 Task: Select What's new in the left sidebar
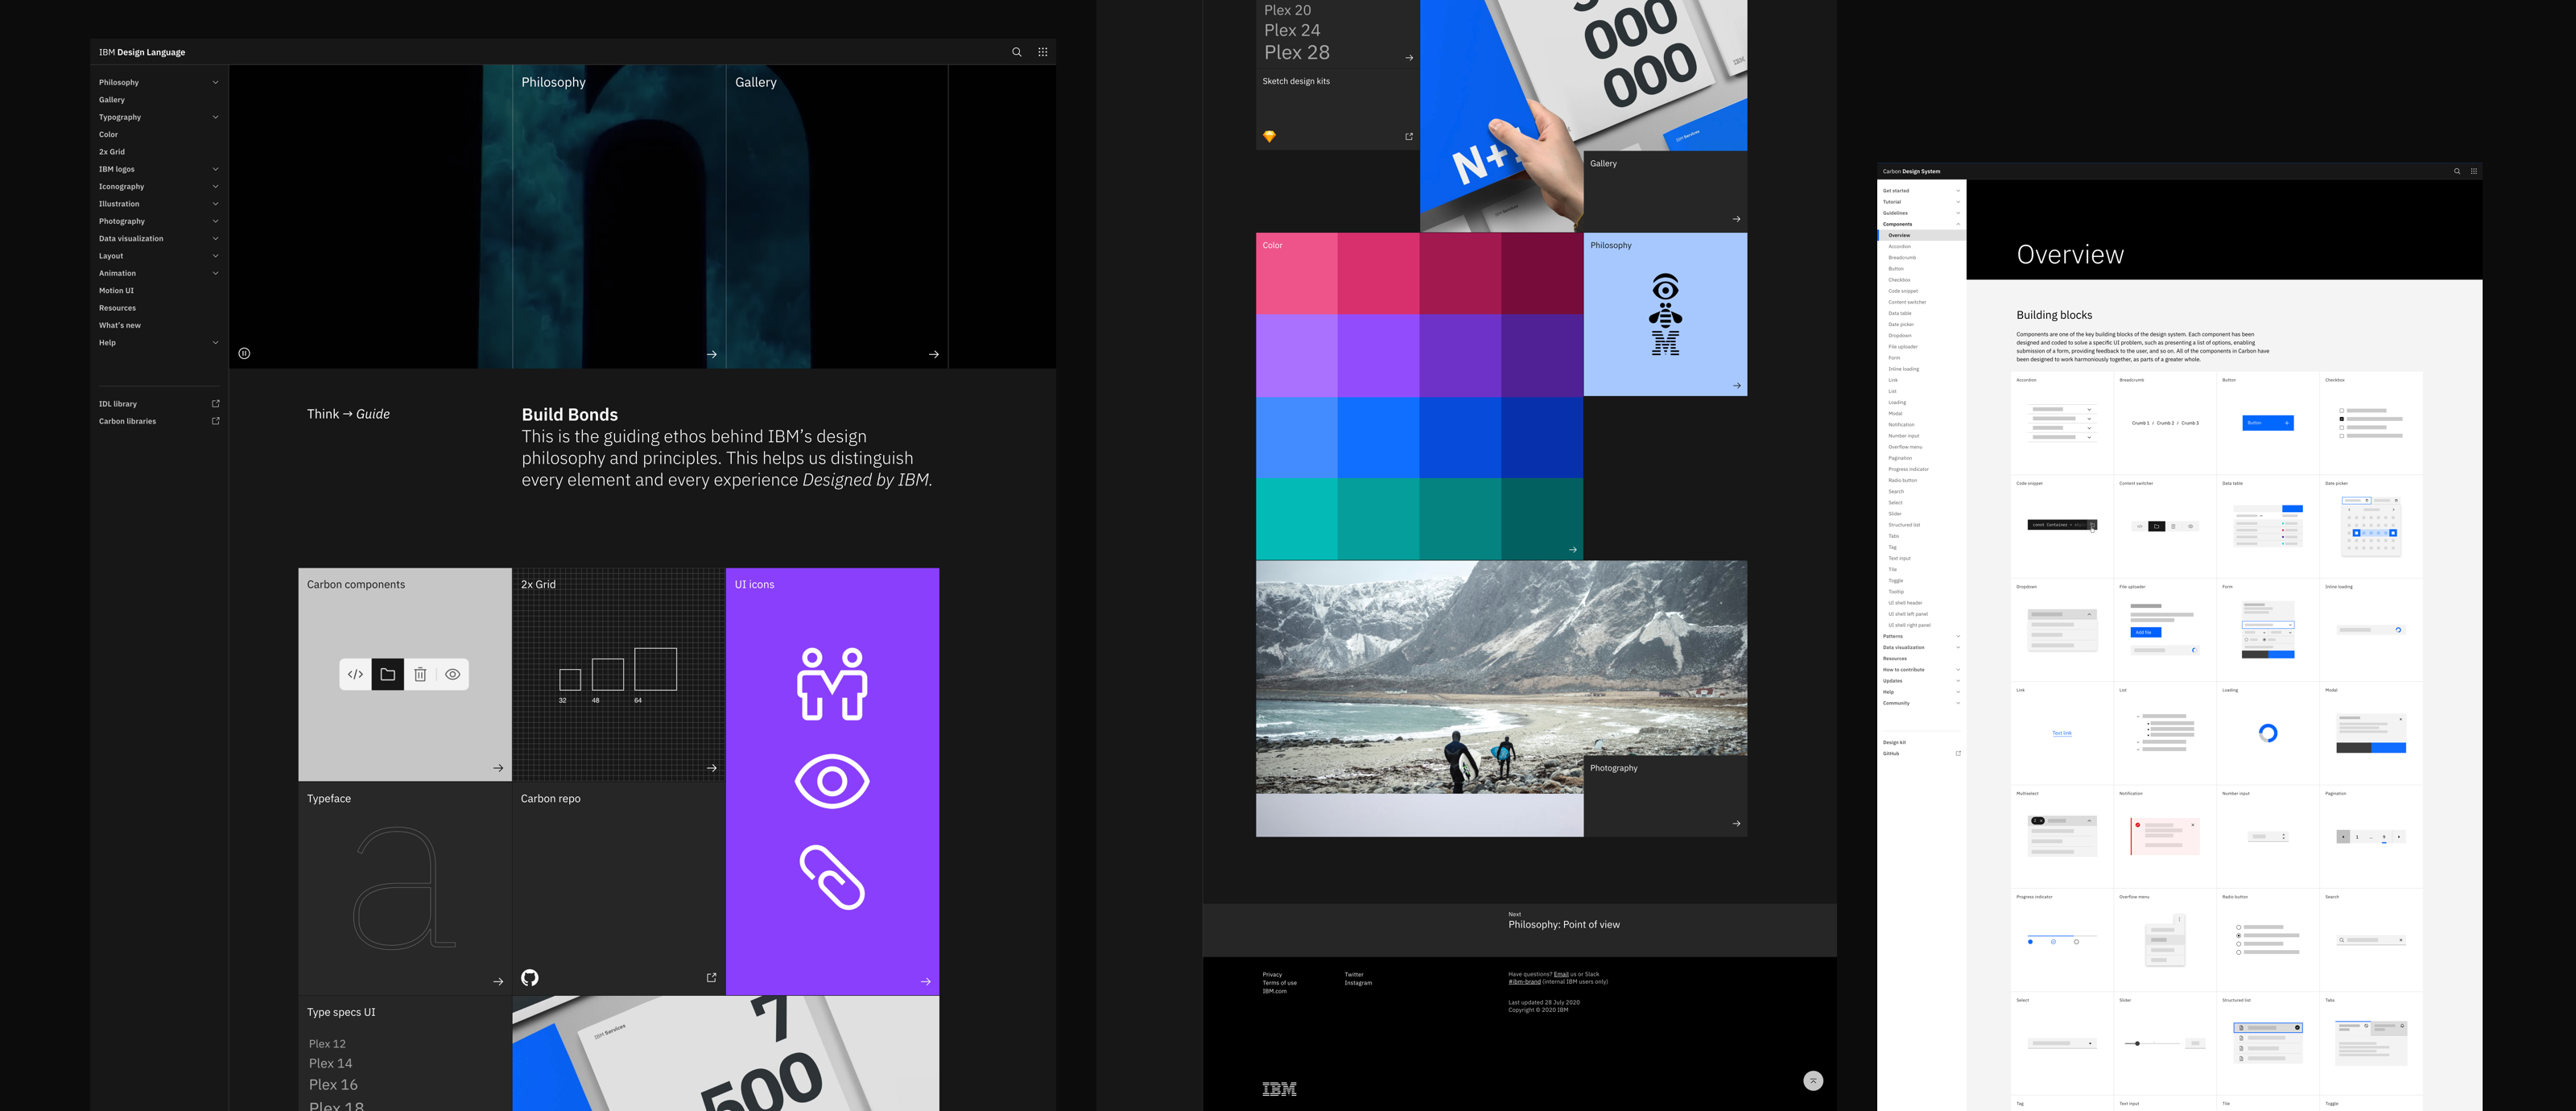pos(120,325)
